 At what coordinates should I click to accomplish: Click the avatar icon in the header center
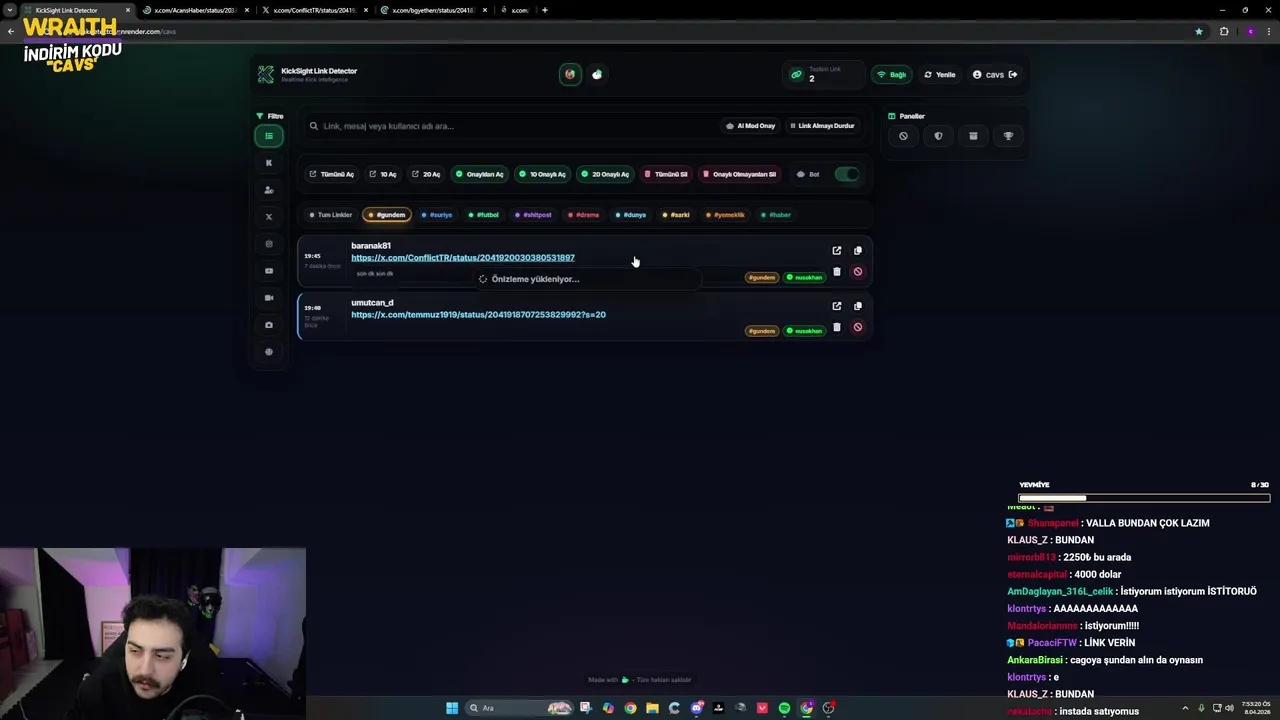(570, 74)
